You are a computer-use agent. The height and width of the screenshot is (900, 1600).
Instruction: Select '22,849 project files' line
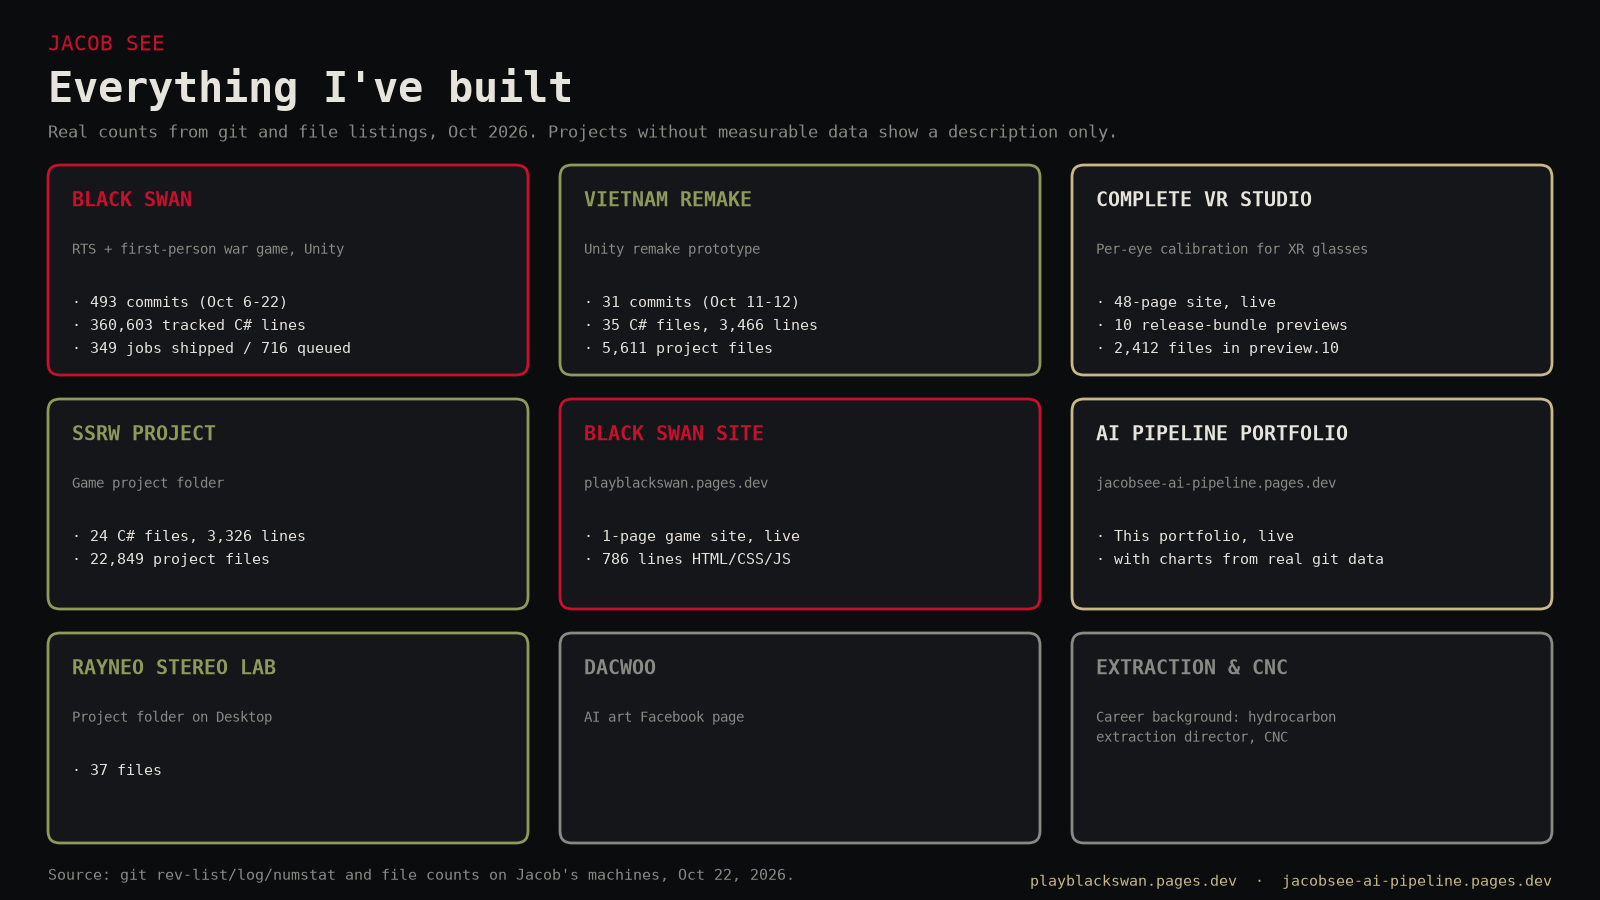[179, 559]
